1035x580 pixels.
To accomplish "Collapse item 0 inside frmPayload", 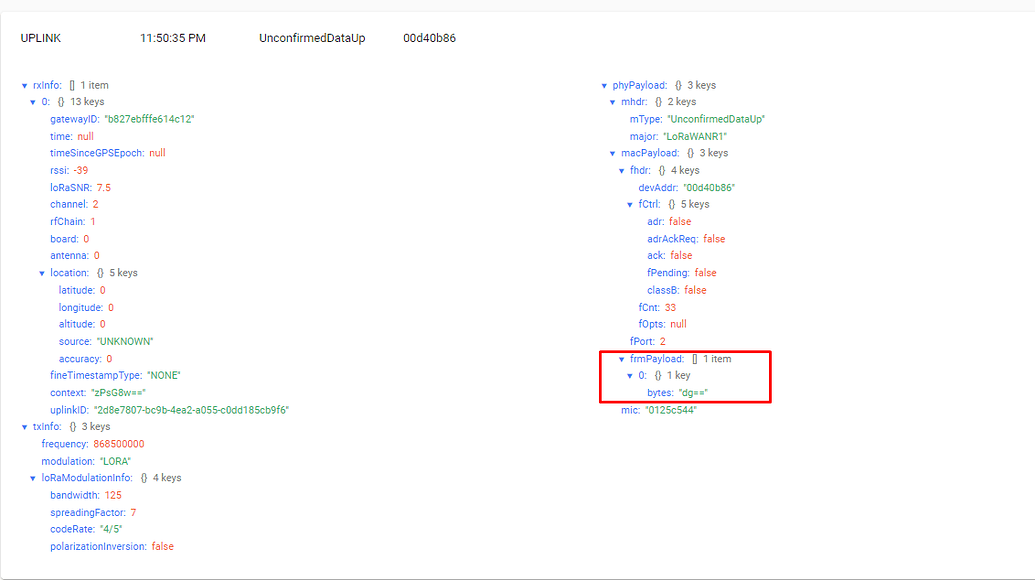I will pos(631,375).
